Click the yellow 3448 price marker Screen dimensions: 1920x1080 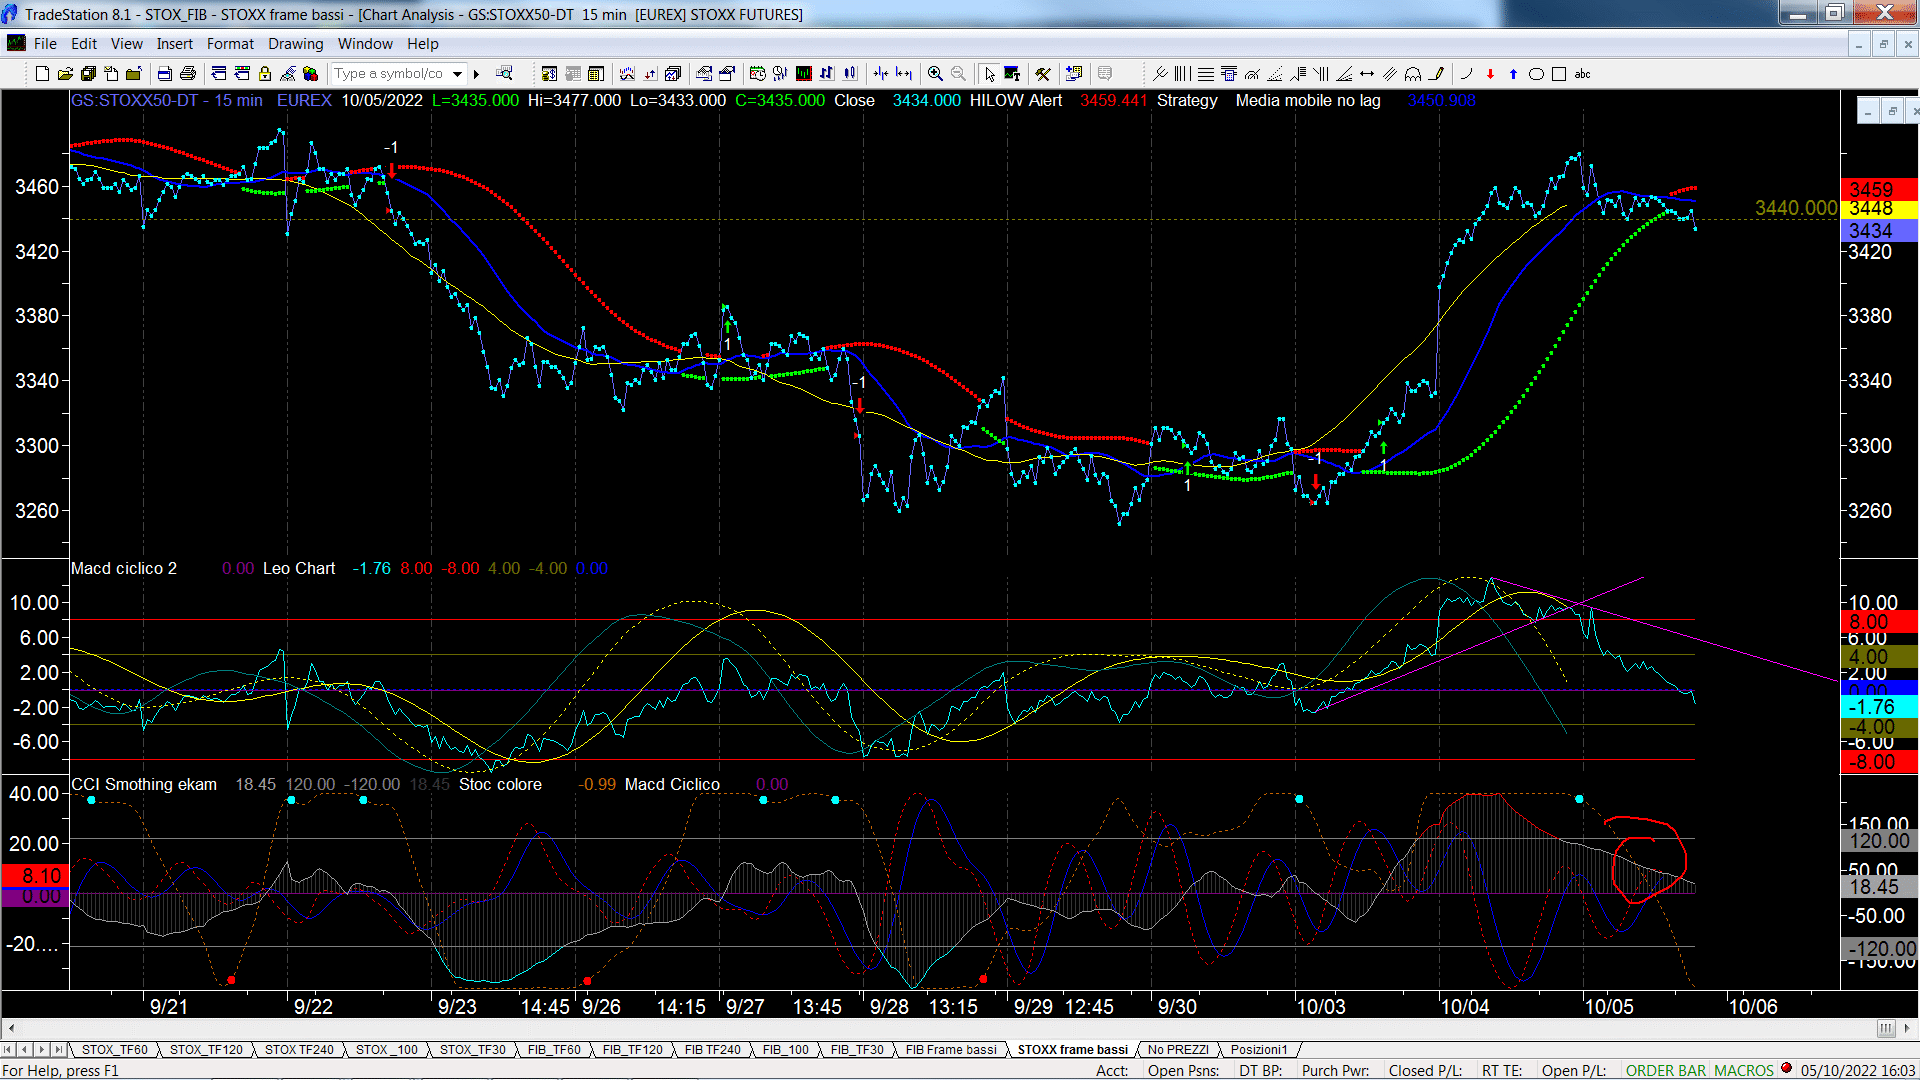point(1878,209)
